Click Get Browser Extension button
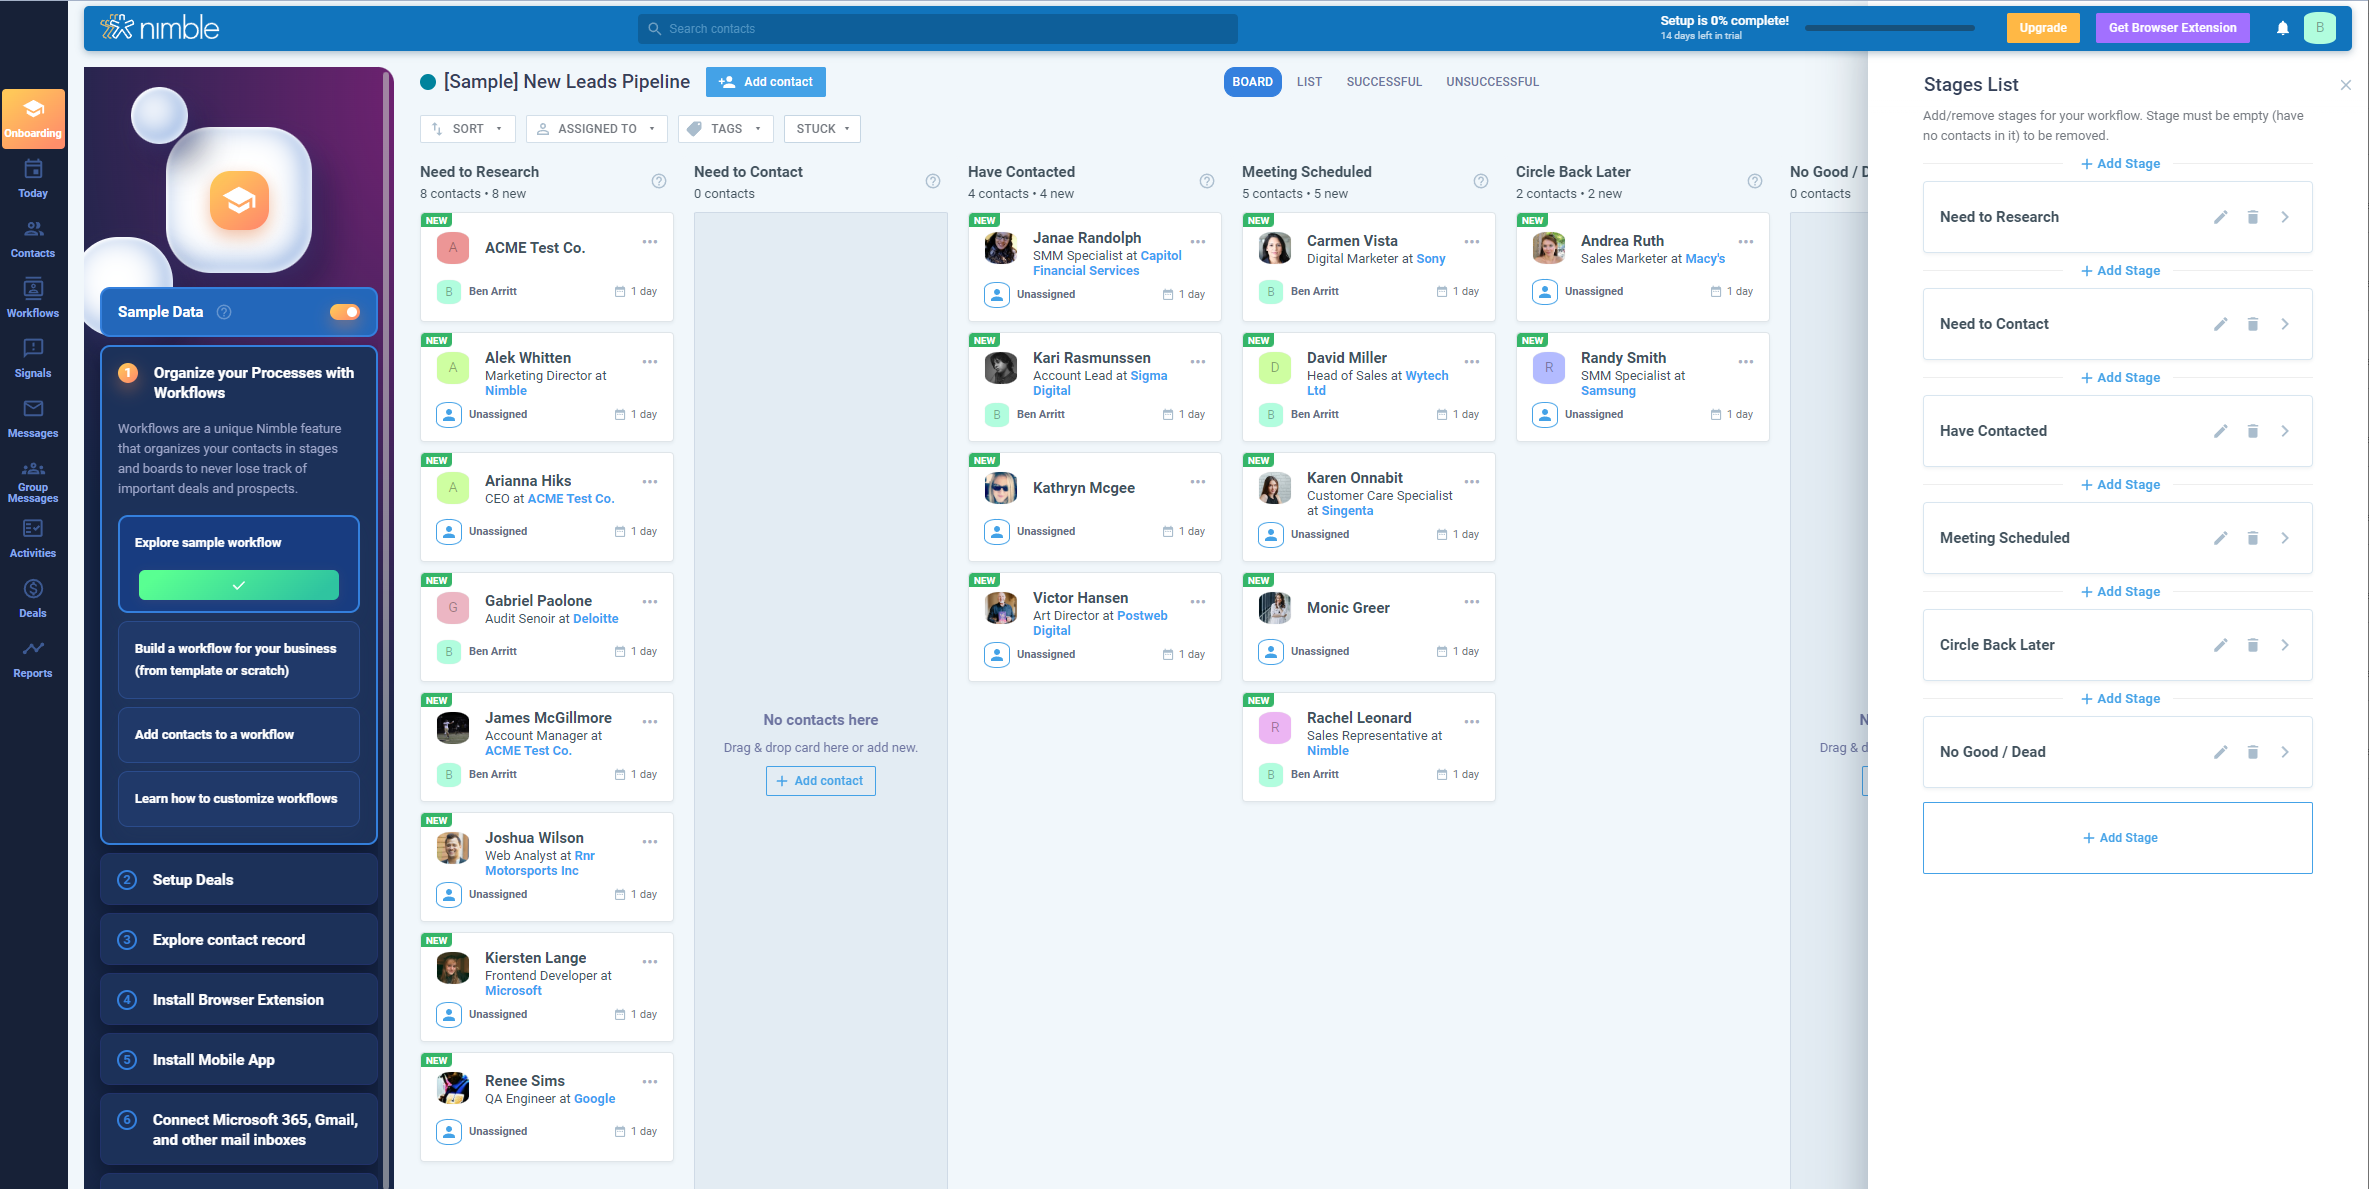Image resolution: width=2369 pixels, height=1189 pixels. [x=2172, y=28]
